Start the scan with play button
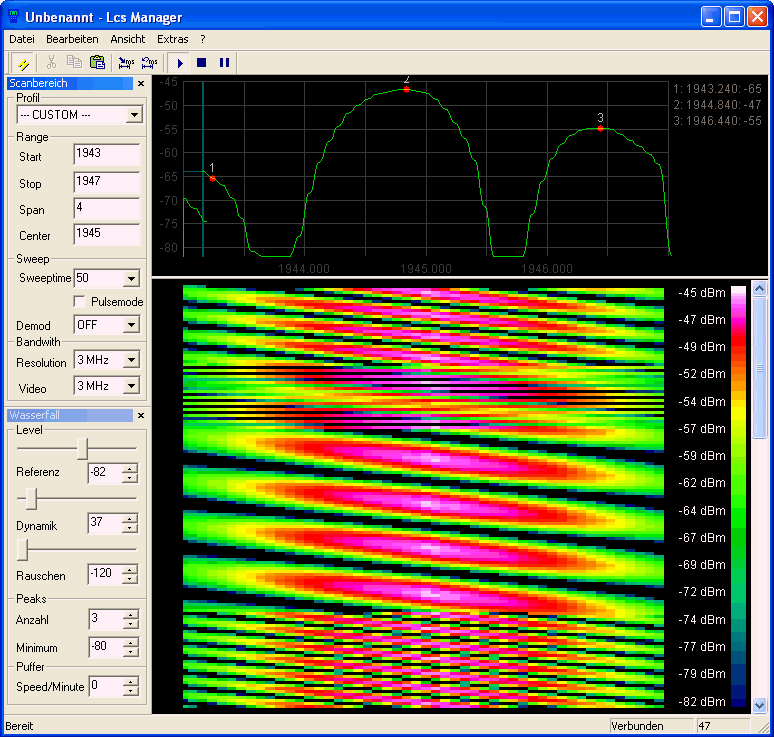Image resolution: width=774 pixels, height=737 pixels. pyautogui.click(x=181, y=62)
